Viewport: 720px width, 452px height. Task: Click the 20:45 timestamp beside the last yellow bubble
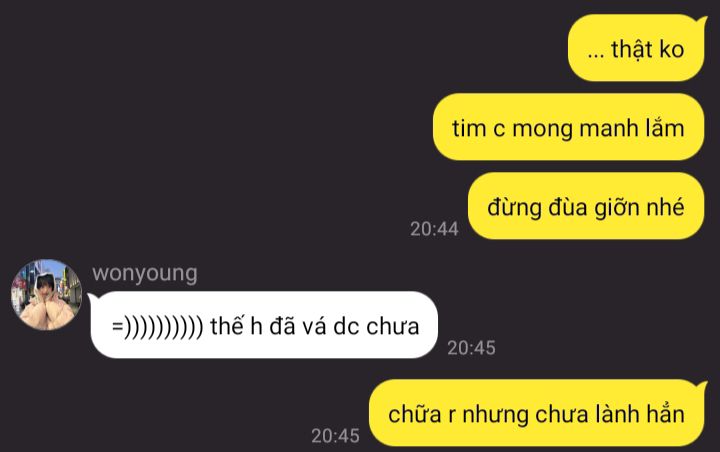point(335,435)
